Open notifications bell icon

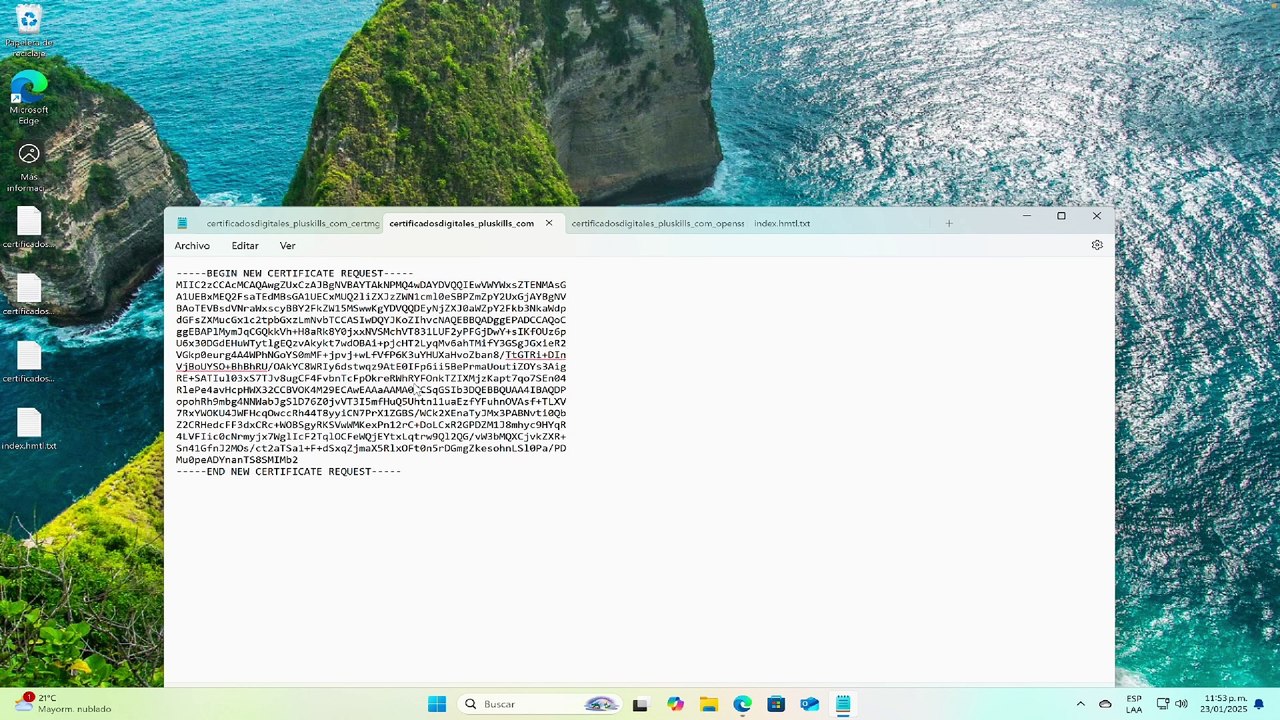coord(1259,704)
